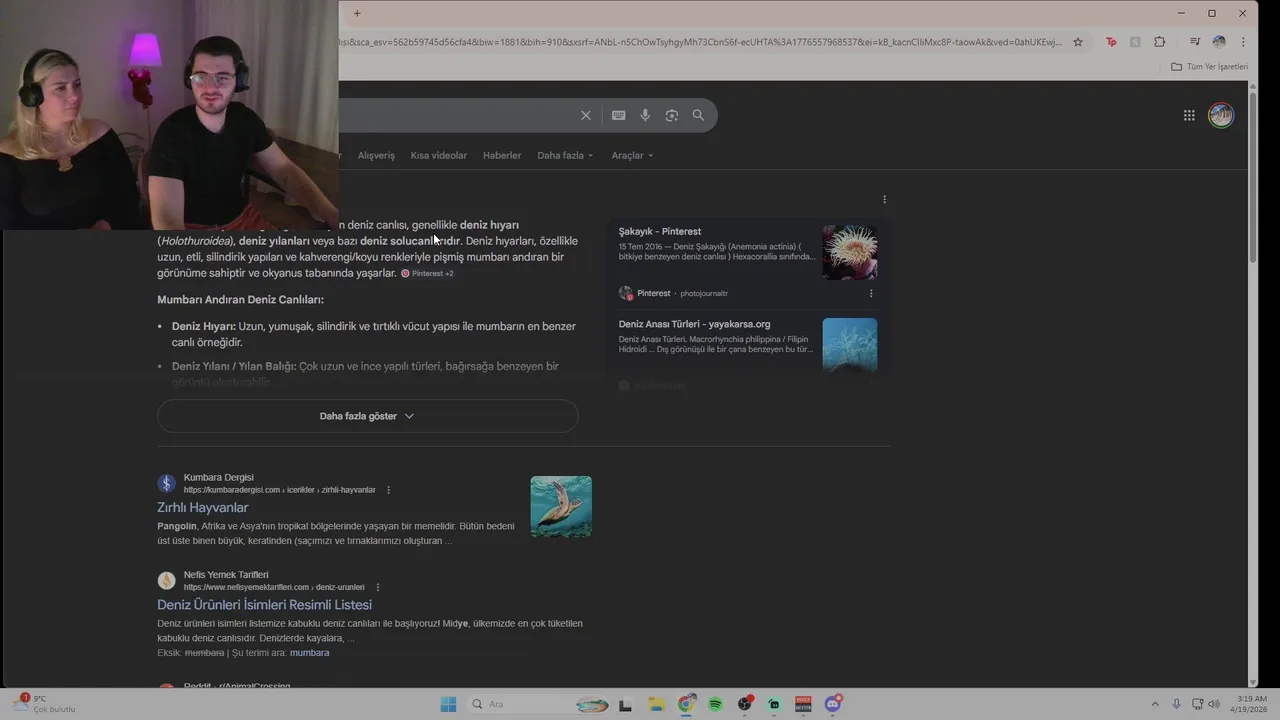Open Tüm Yer İşaretleri bookmarks folder

click(x=1210, y=66)
